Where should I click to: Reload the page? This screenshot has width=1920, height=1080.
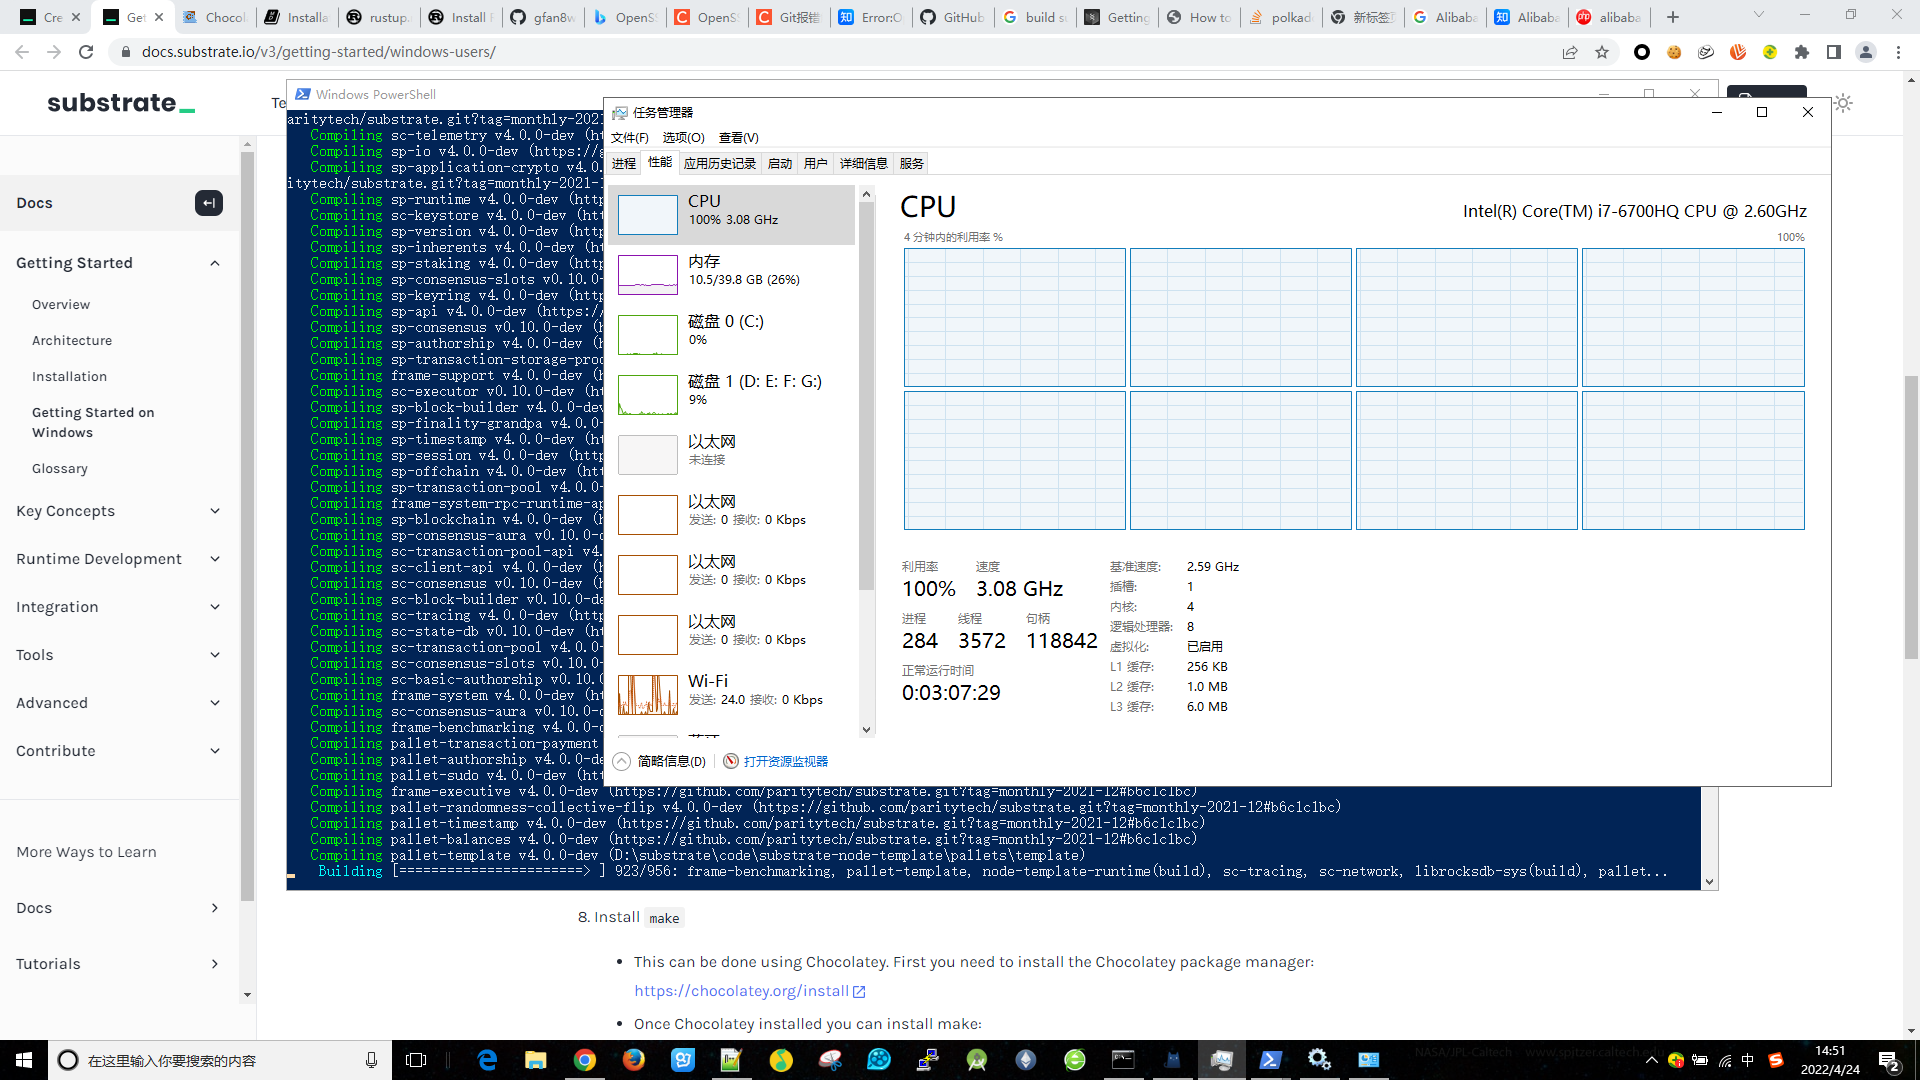tap(86, 52)
